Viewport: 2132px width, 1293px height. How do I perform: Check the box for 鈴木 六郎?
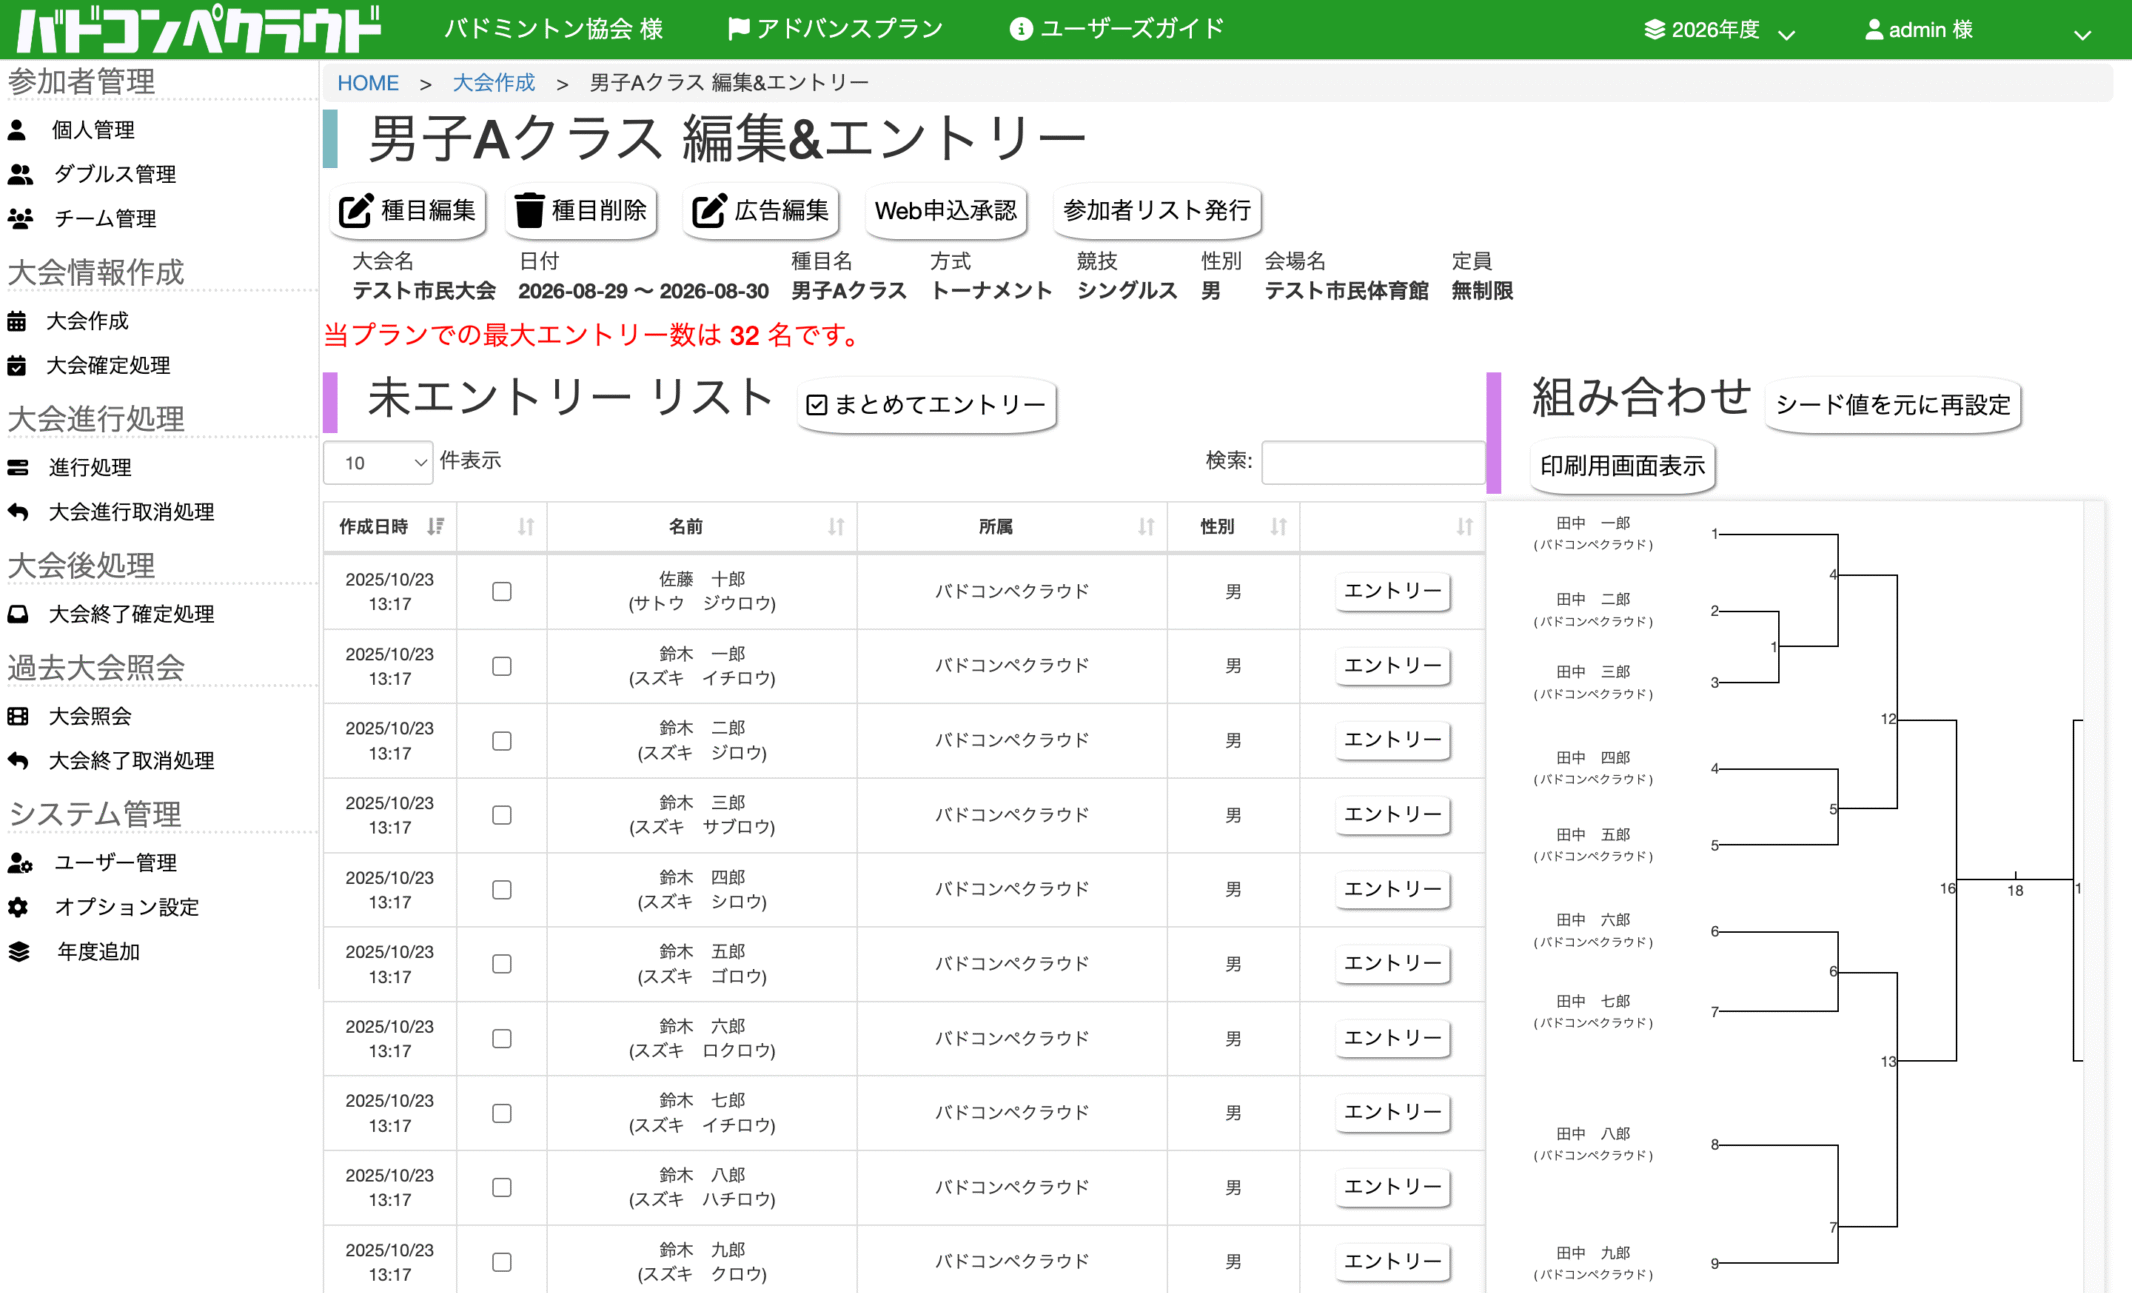point(502,1039)
